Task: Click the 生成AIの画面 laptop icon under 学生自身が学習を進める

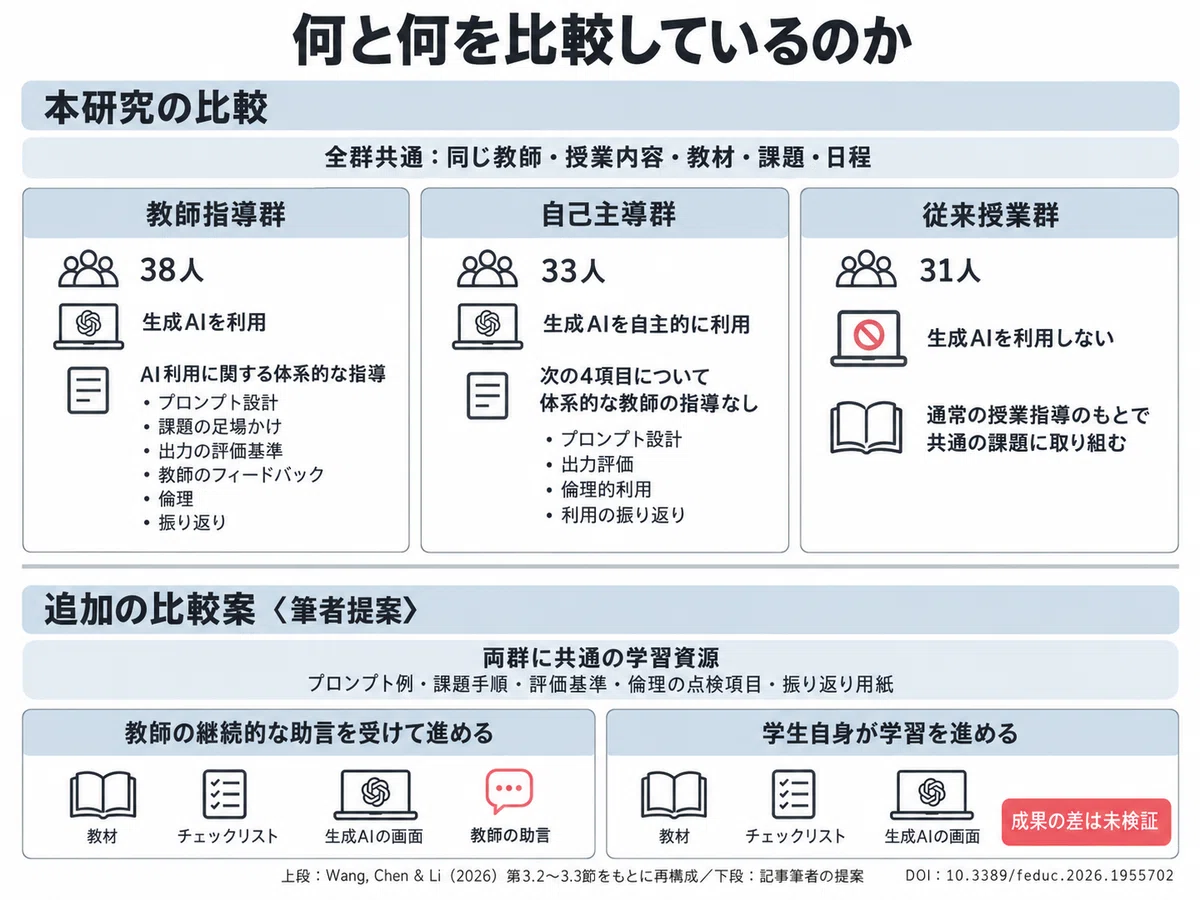Action: tap(932, 795)
